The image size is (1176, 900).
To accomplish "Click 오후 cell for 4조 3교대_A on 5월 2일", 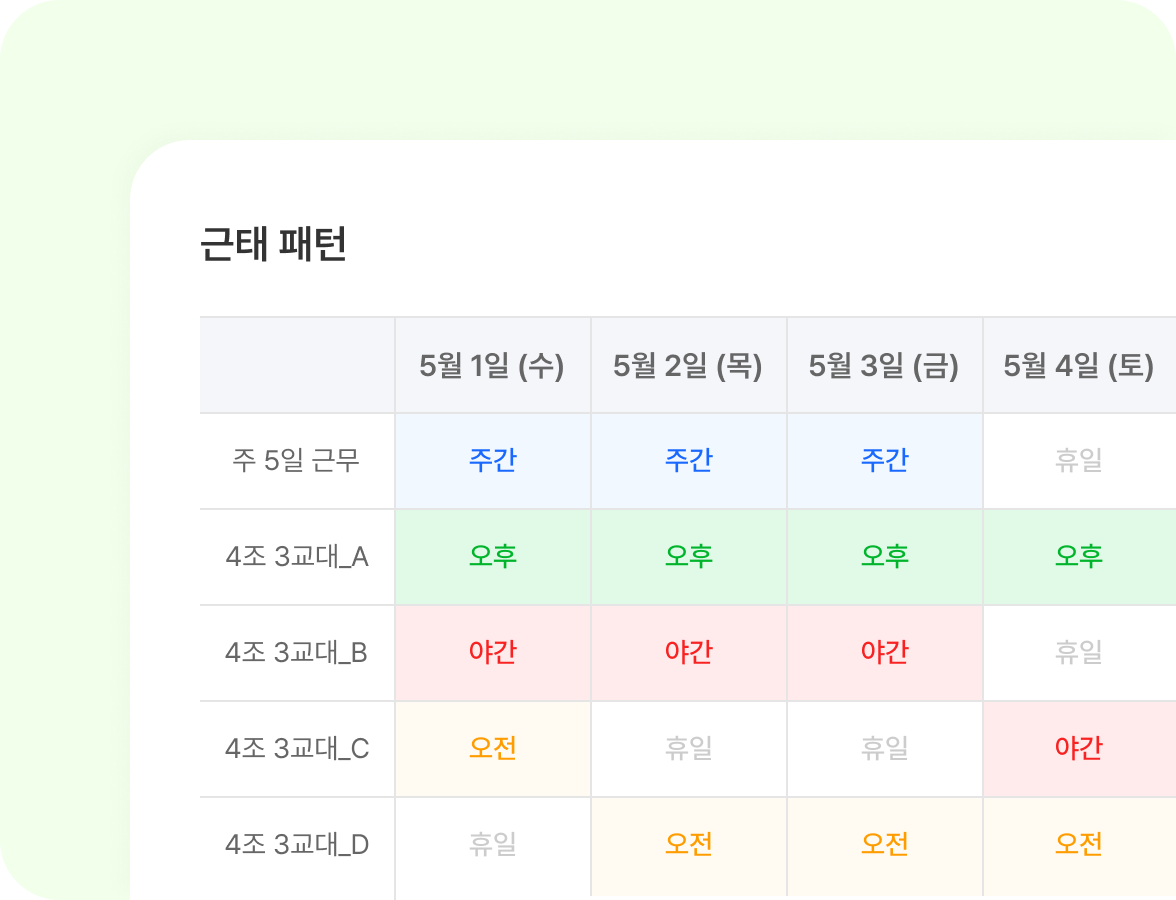I will [x=688, y=557].
